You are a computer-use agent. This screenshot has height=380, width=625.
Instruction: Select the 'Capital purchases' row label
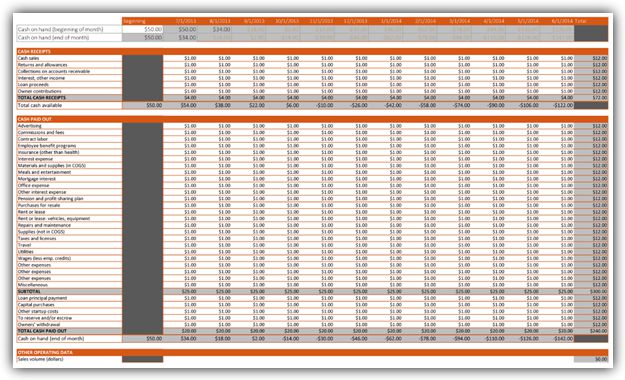tap(36, 305)
